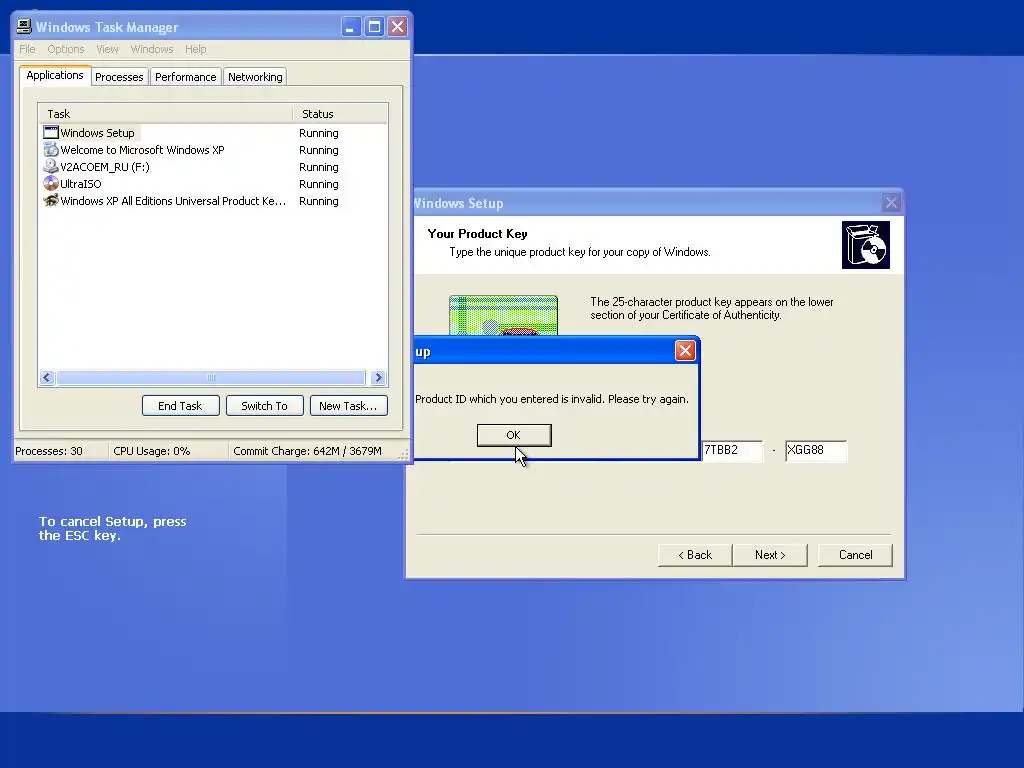Open the Help menu in Task Manager

195,49
